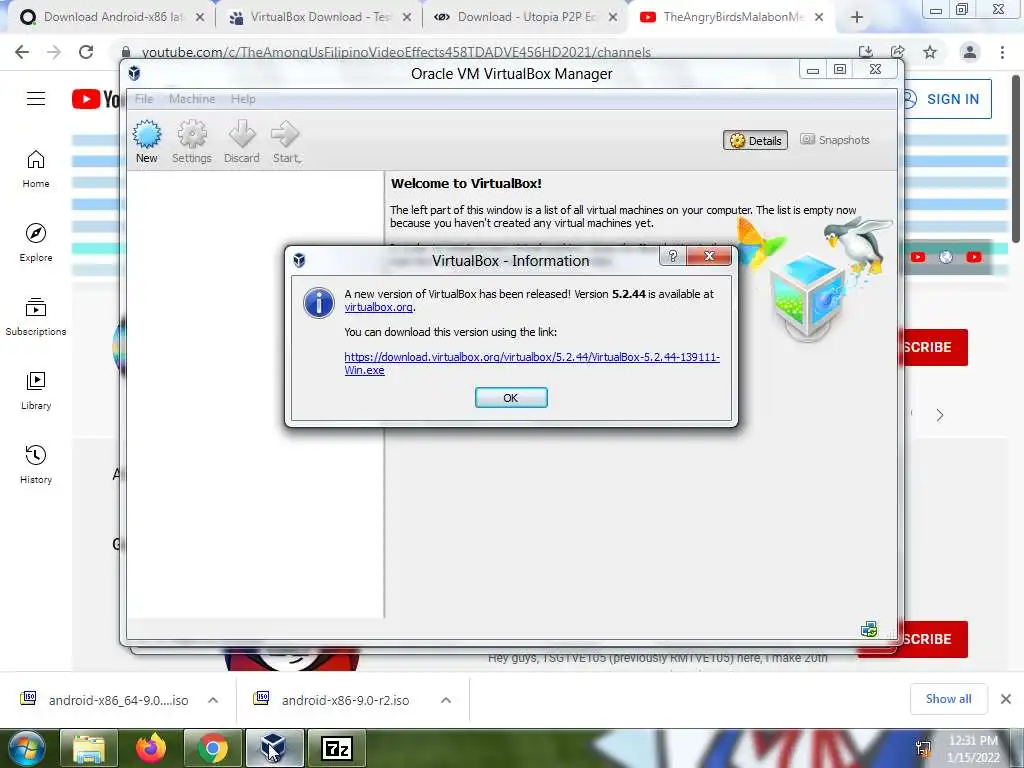
Task: Click Show all downloads
Action: point(948,699)
